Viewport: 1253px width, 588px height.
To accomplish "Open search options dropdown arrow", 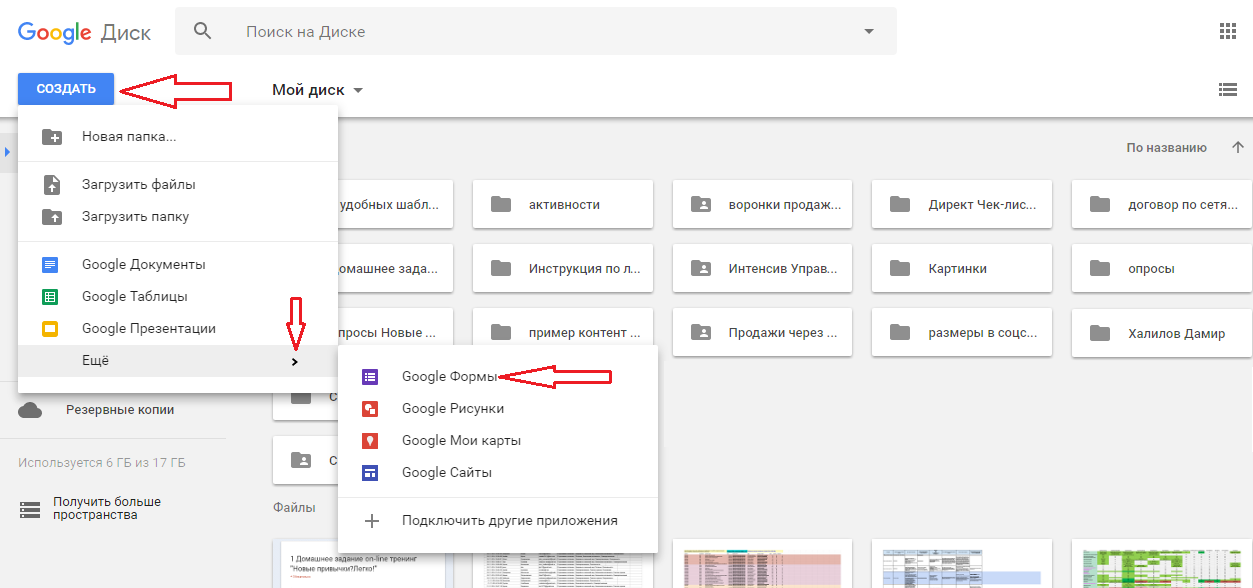I will pyautogui.click(x=868, y=32).
